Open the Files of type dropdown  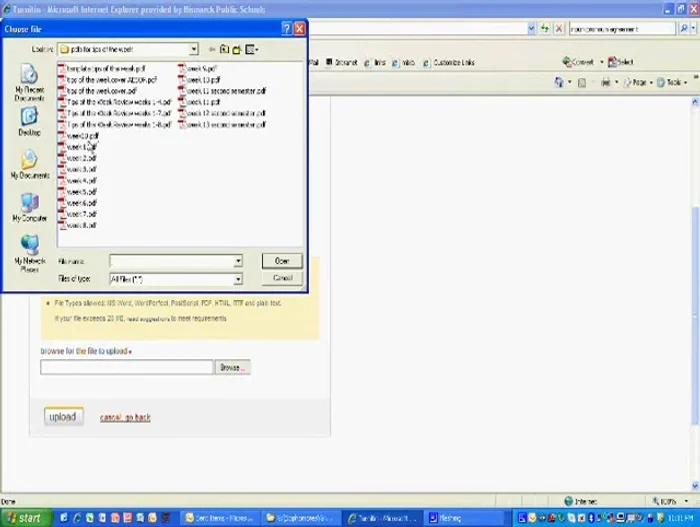[x=237, y=279]
